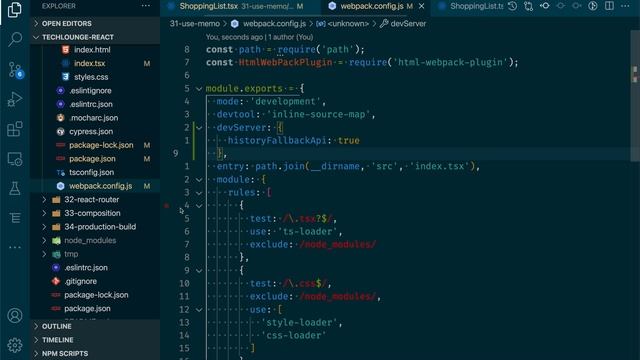640x360 pixels.
Task: Open the Explorer view in activity bar
Action: [x=15, y=10]
